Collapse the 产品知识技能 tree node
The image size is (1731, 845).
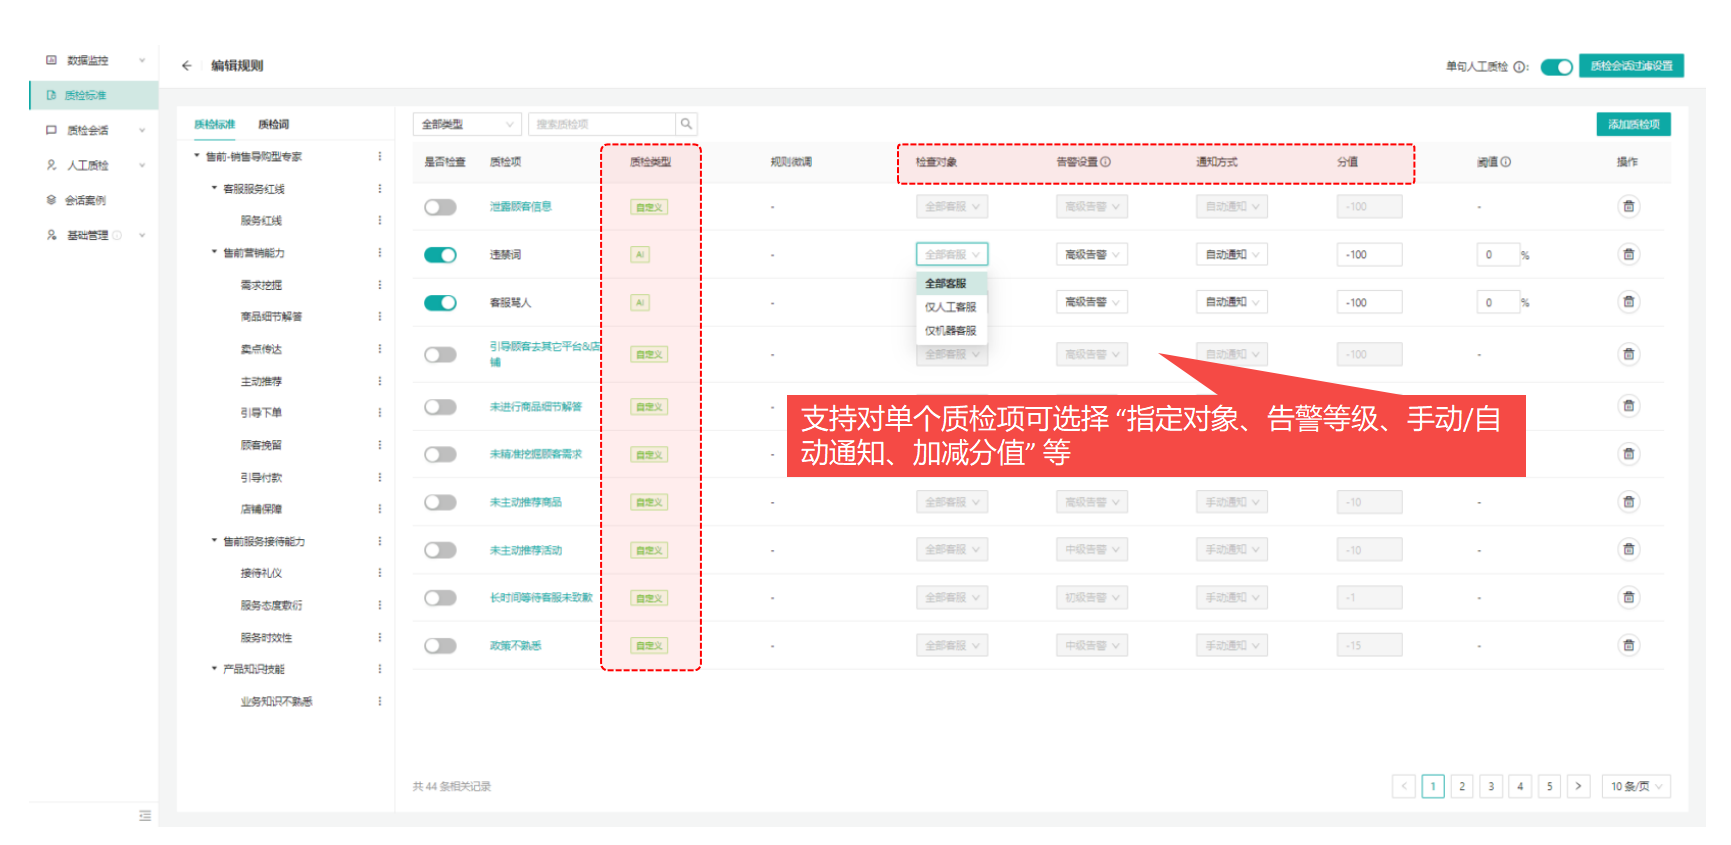[214, 669]
